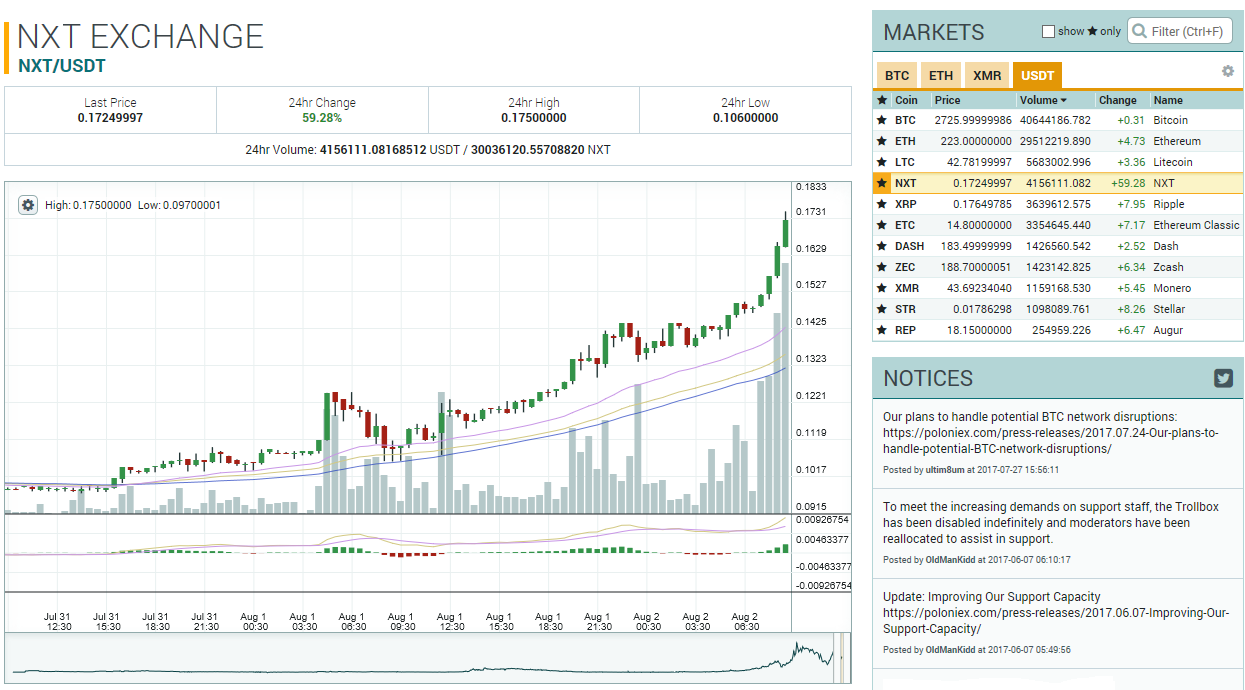The height and width of the screenshot is (690, 1245).
Task: Sort markets by star column header
Action: pyautogui.click(x=882, y=100)
